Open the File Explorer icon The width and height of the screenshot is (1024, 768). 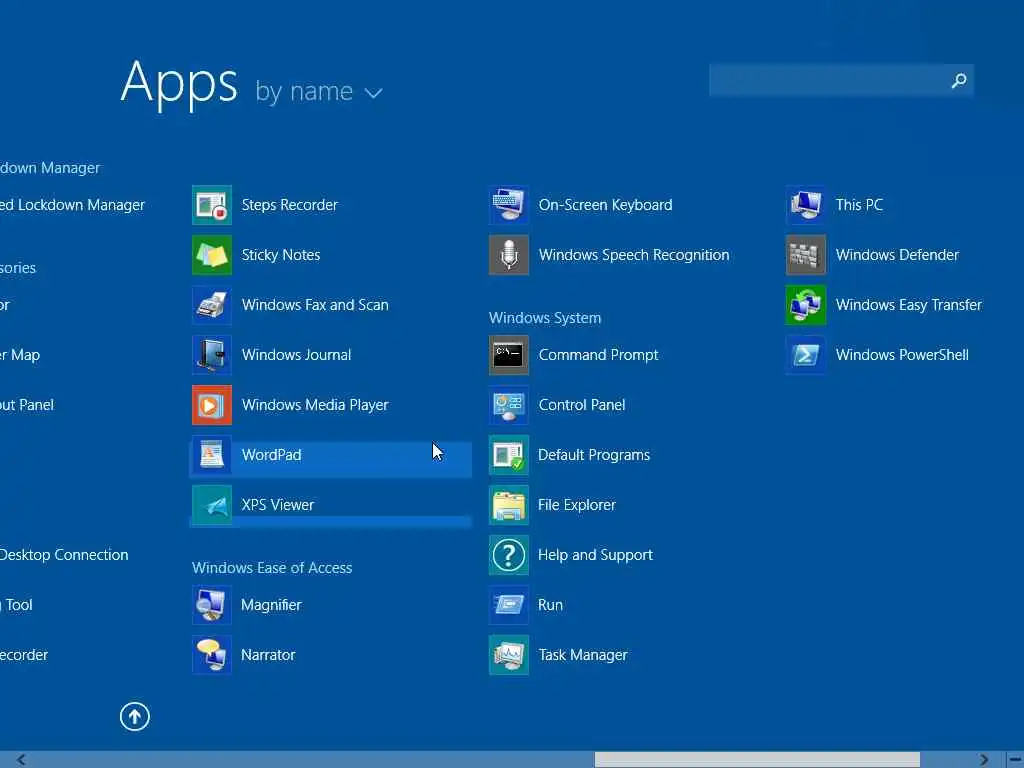click(509, 505)
